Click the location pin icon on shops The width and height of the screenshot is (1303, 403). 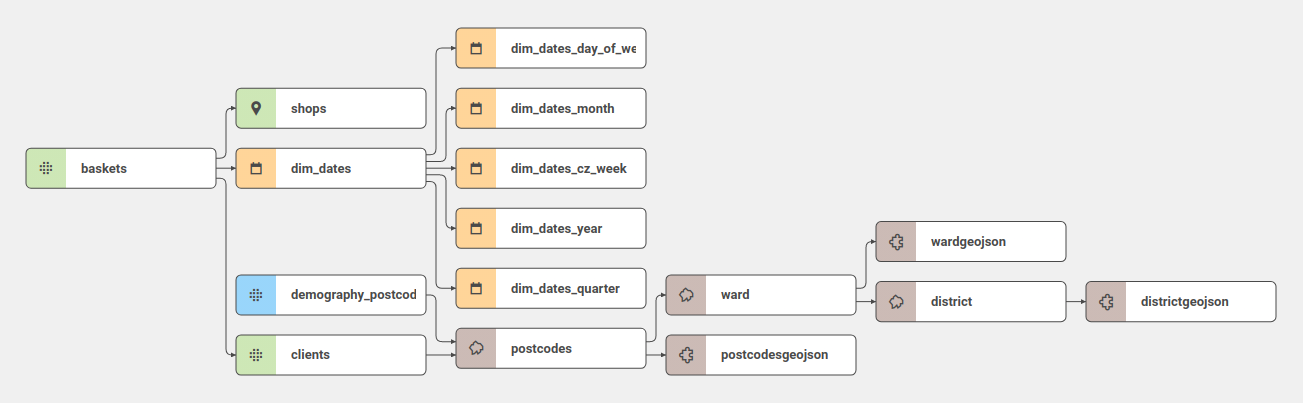pyautogui.click(x=256, y=108)
